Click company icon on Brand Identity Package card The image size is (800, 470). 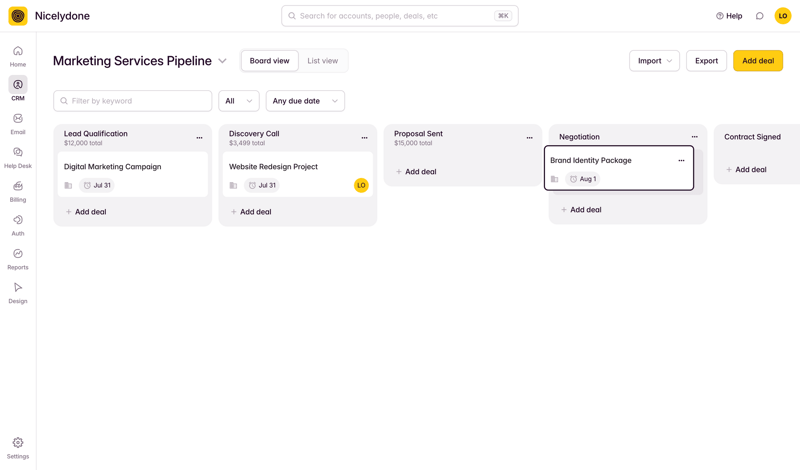555,179
